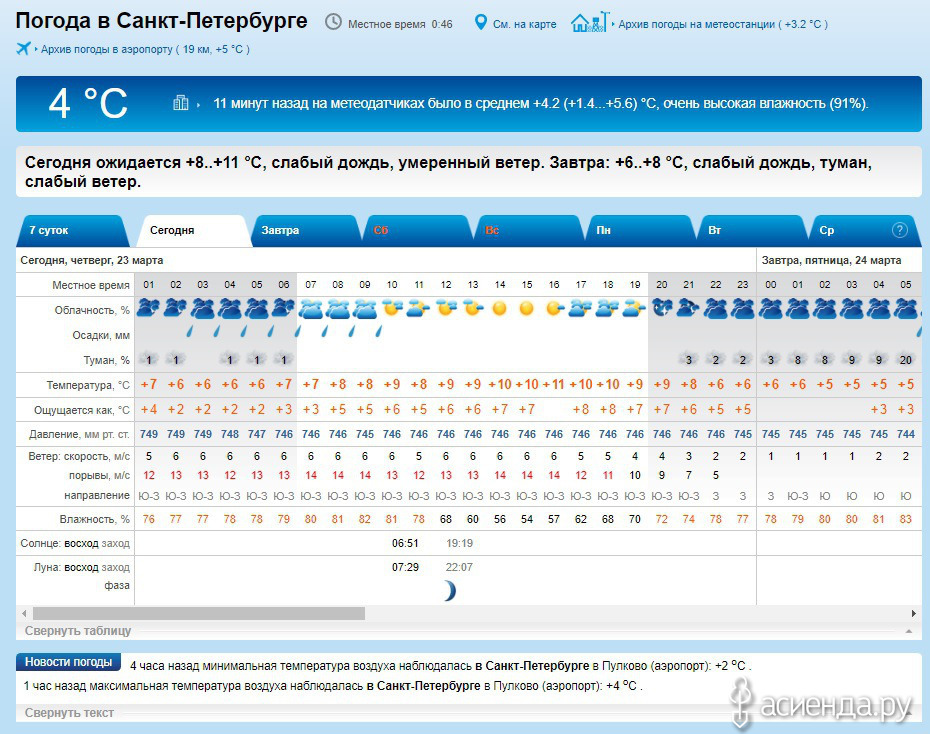This screenshot has width=930, height=734.
Task: Click the sunrise time 06:51
Action: (x=405, y=543)
